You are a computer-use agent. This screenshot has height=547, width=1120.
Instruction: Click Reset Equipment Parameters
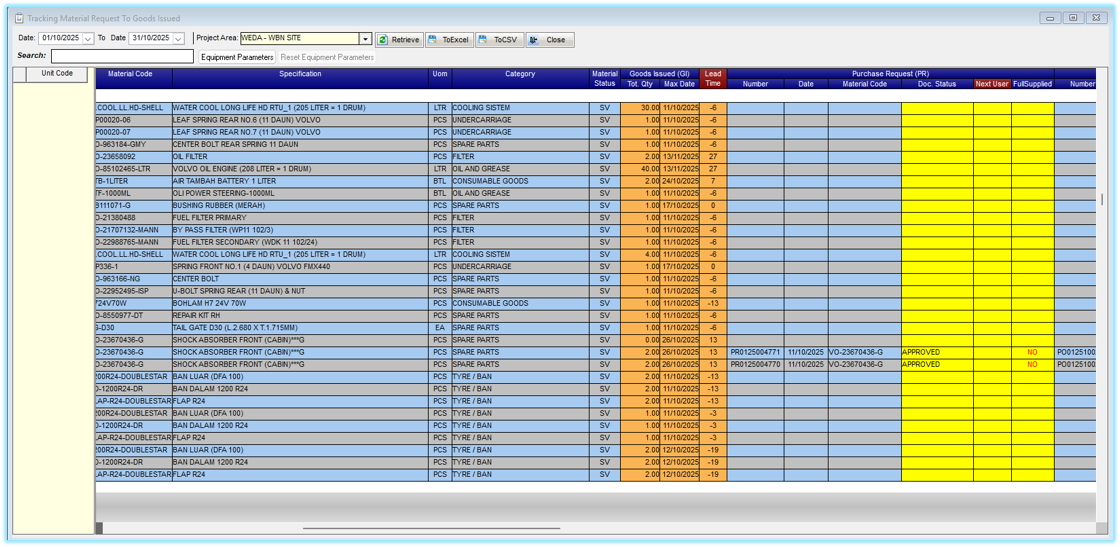pos(326,57)
